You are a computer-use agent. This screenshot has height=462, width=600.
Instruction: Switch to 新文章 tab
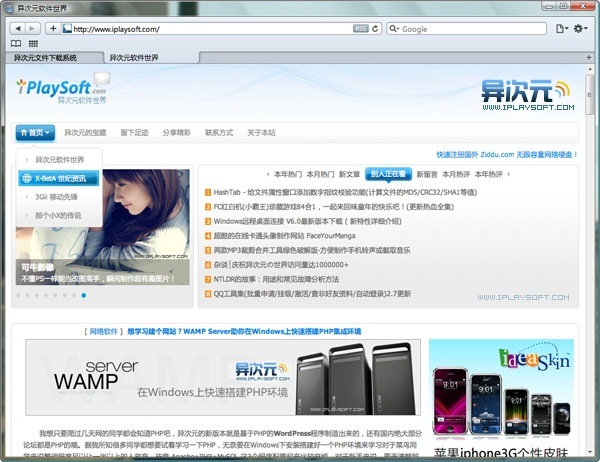click(349, 175)
